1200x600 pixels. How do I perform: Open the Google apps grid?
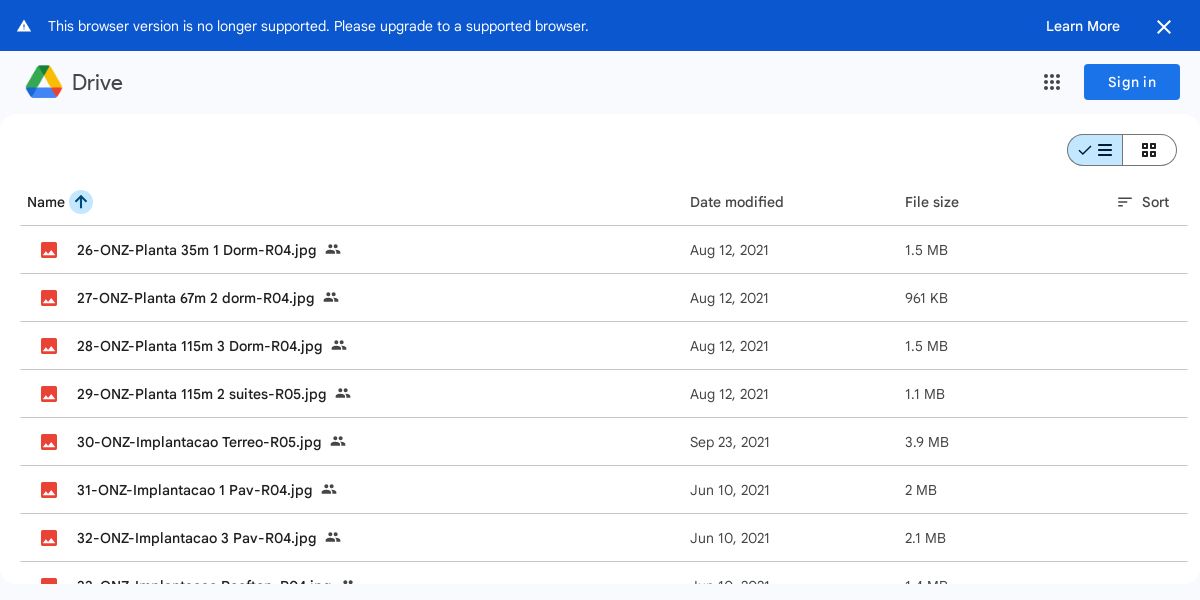1051,82
